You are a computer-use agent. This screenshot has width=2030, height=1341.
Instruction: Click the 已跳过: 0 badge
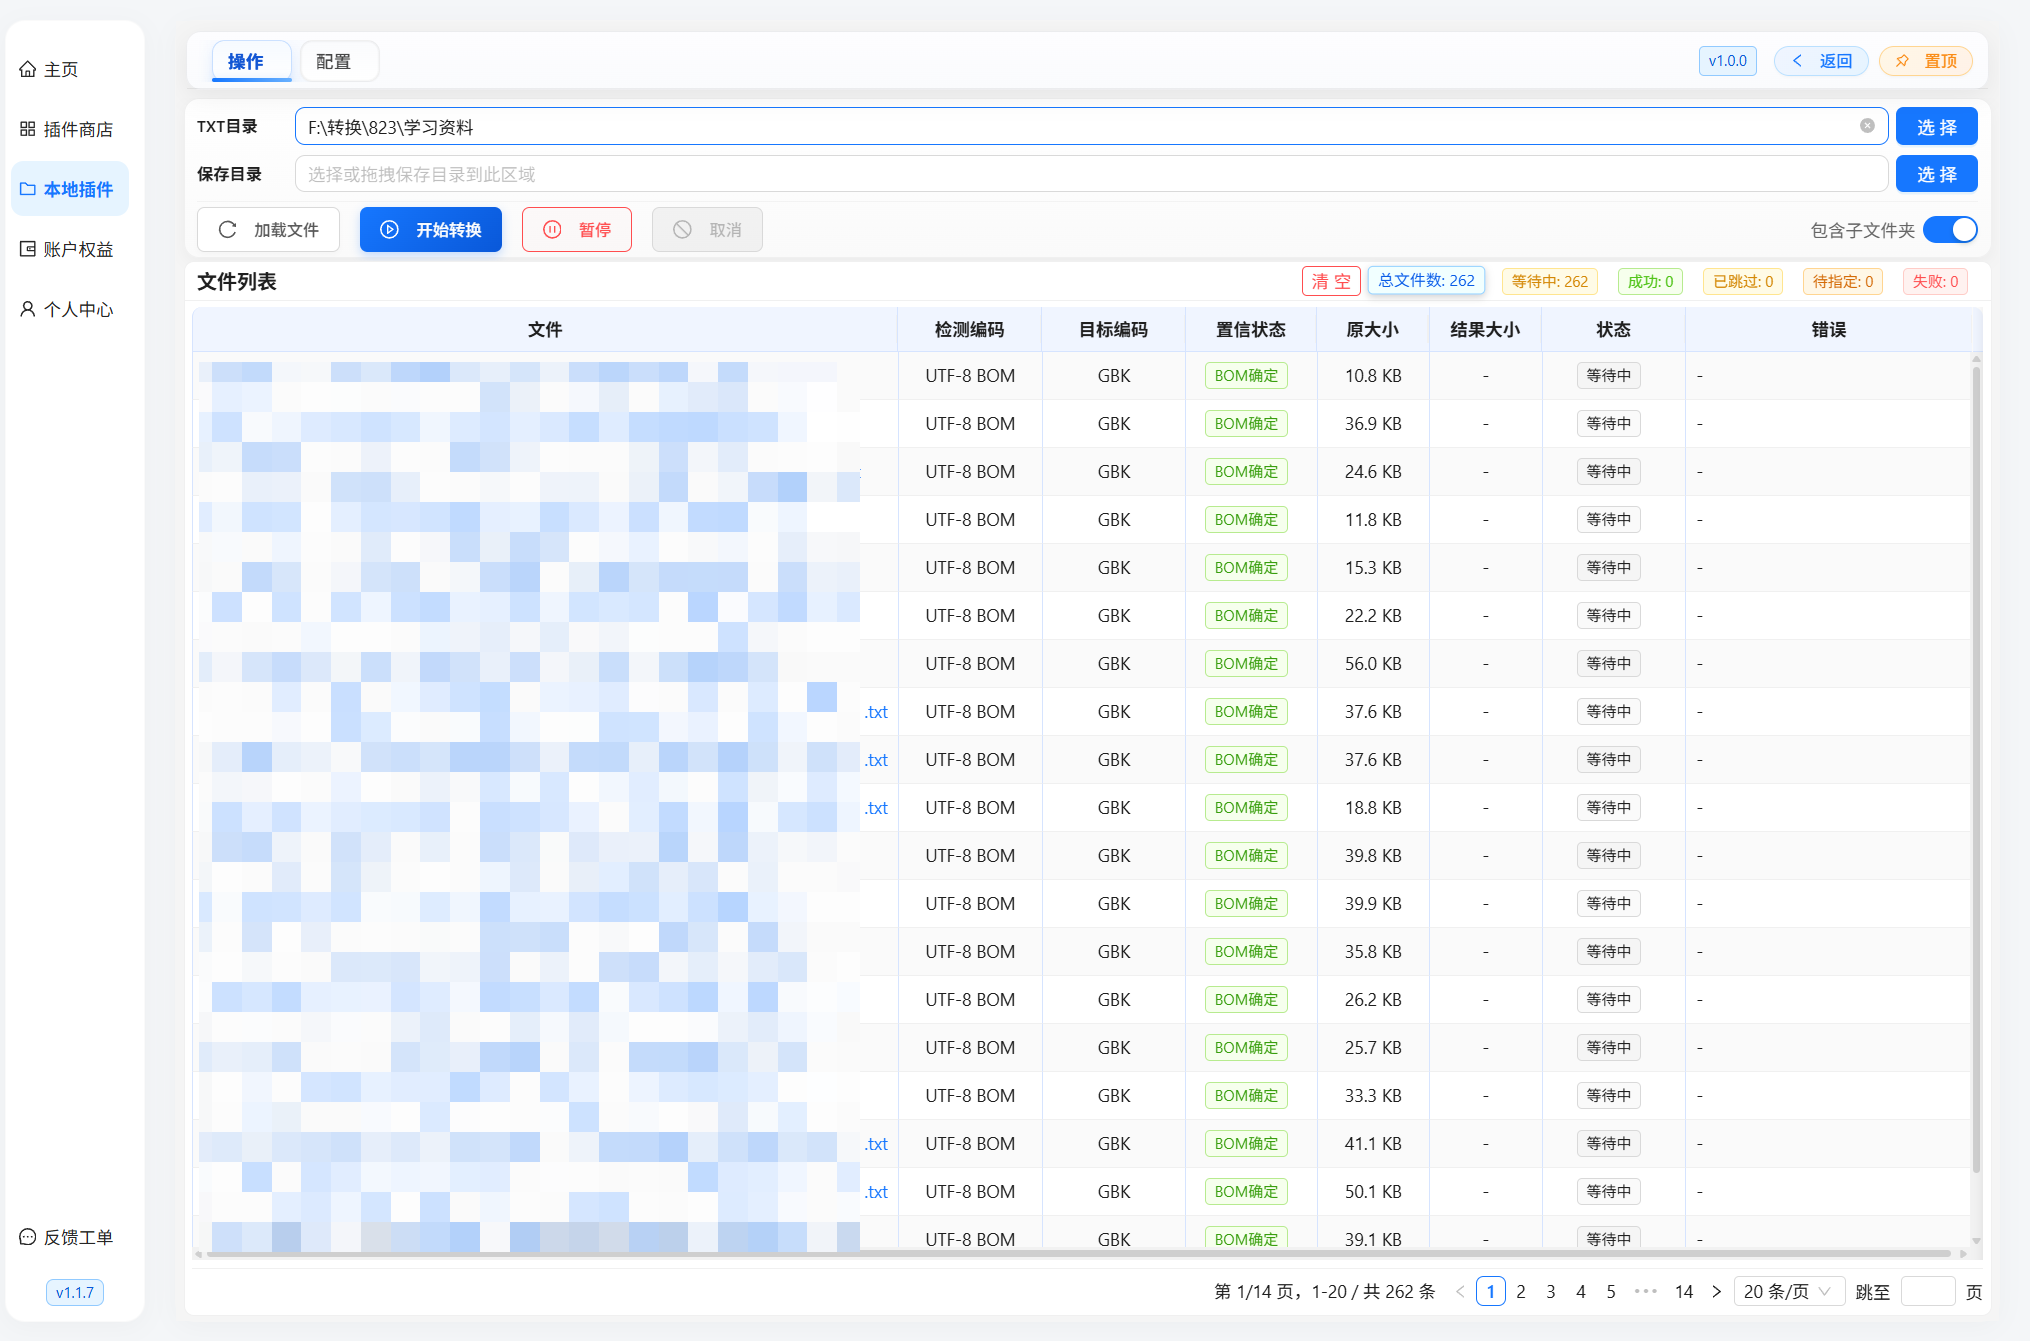pyautogui.click(x=1743, y=282)
